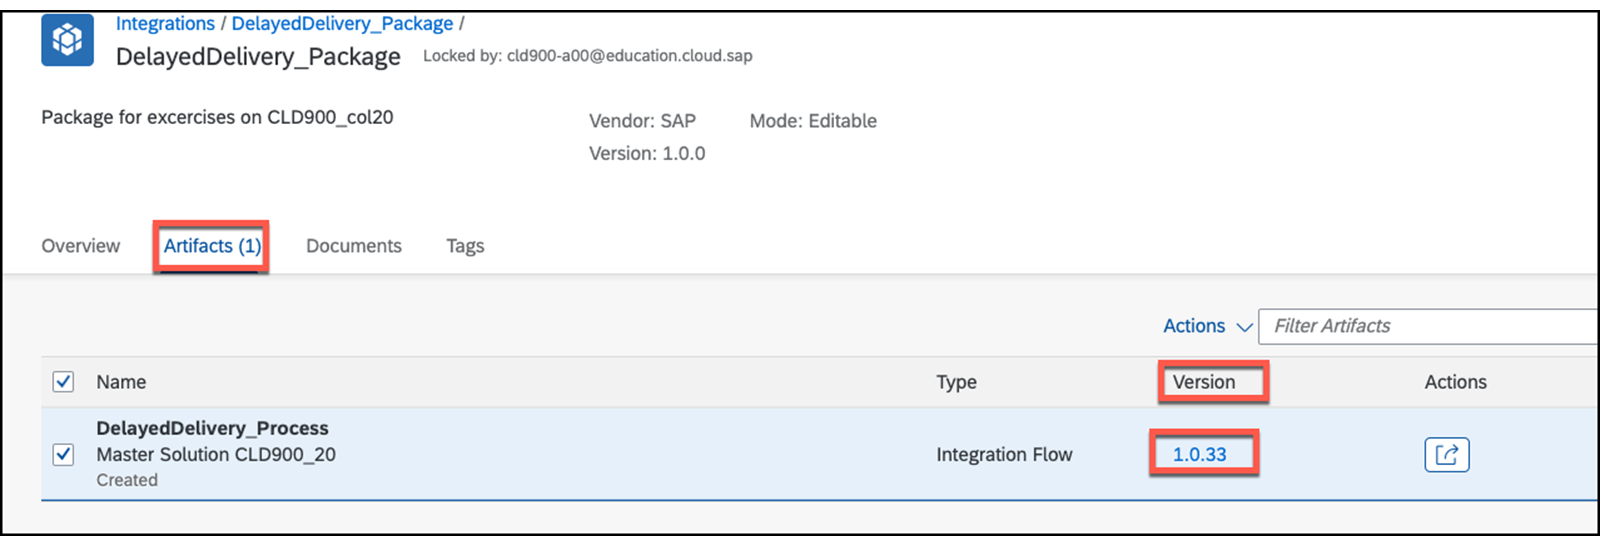Image resolution: width=1600 pixels, height=546 pixels.
Task: Click the Version column header
Action: pyautogui.click(x=1204, y=382)
